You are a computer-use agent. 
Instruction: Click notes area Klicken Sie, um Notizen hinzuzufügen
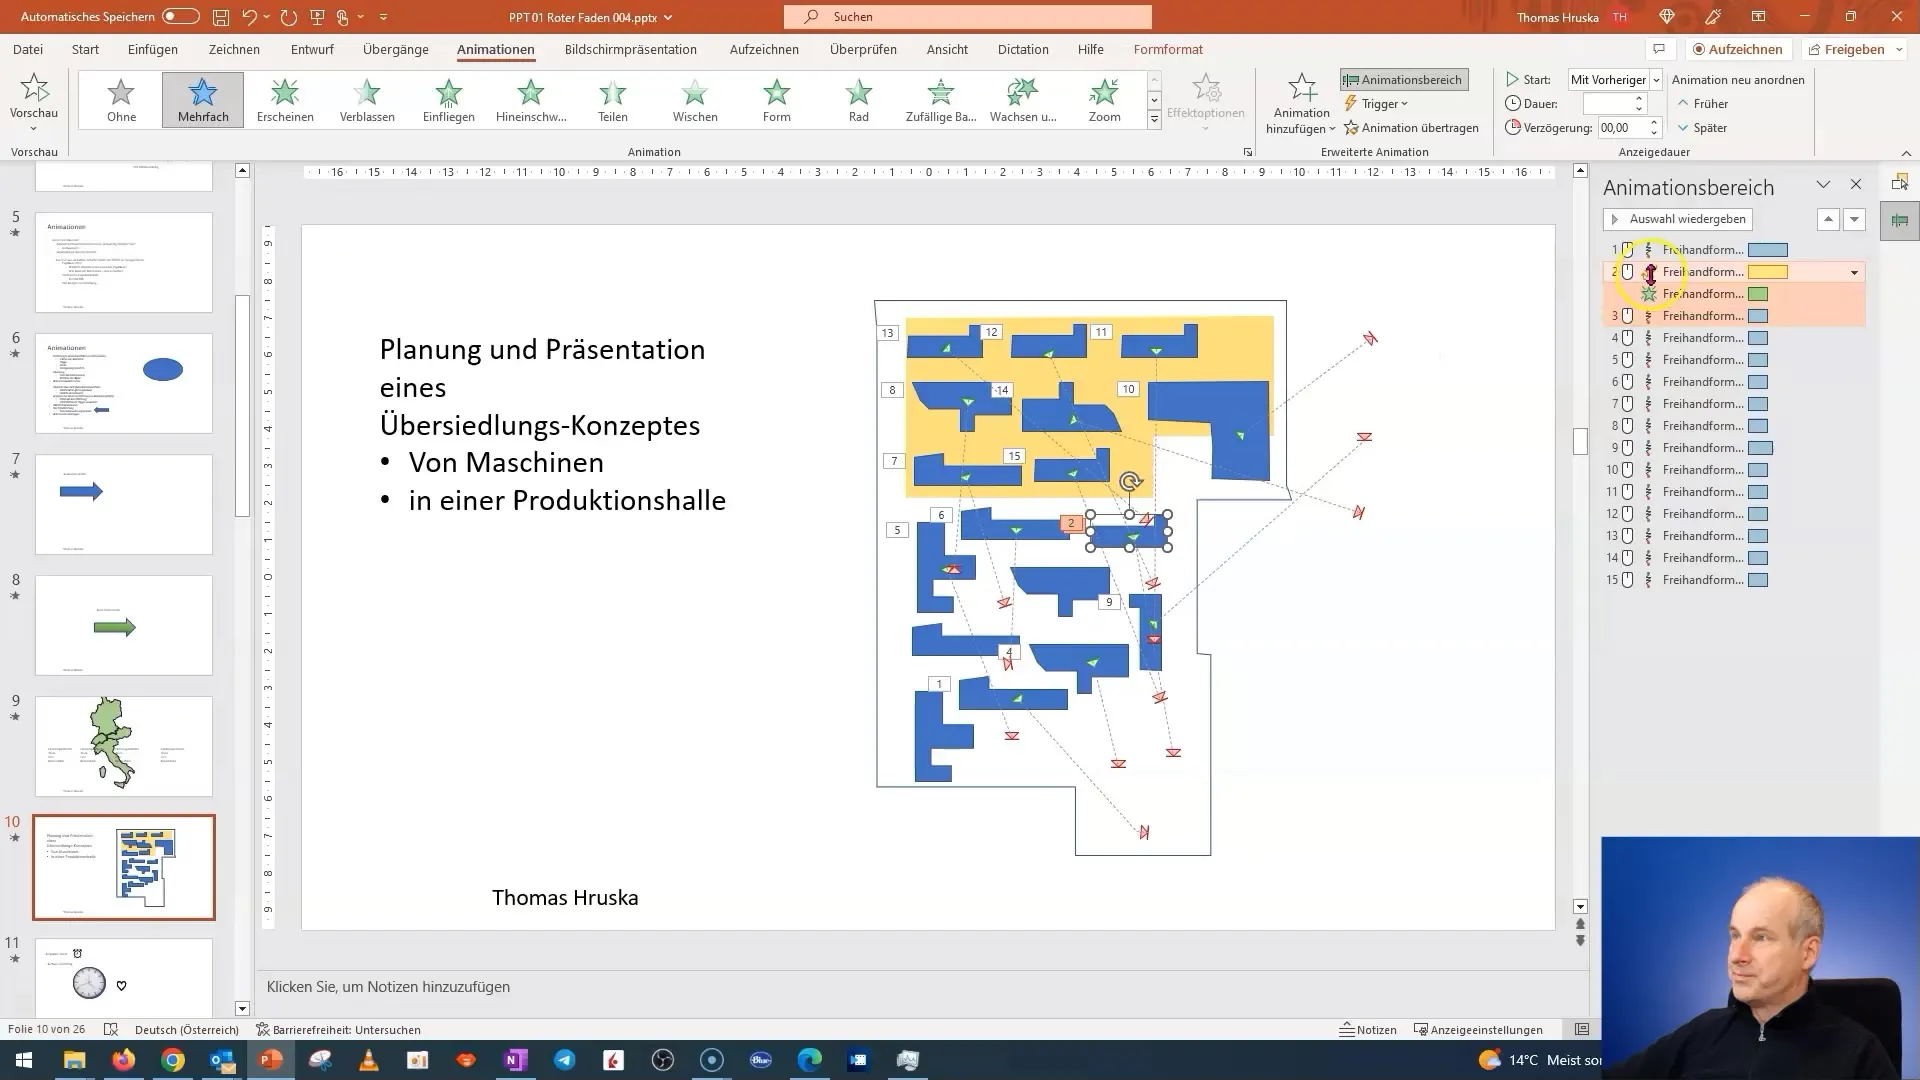click(389, 987)
